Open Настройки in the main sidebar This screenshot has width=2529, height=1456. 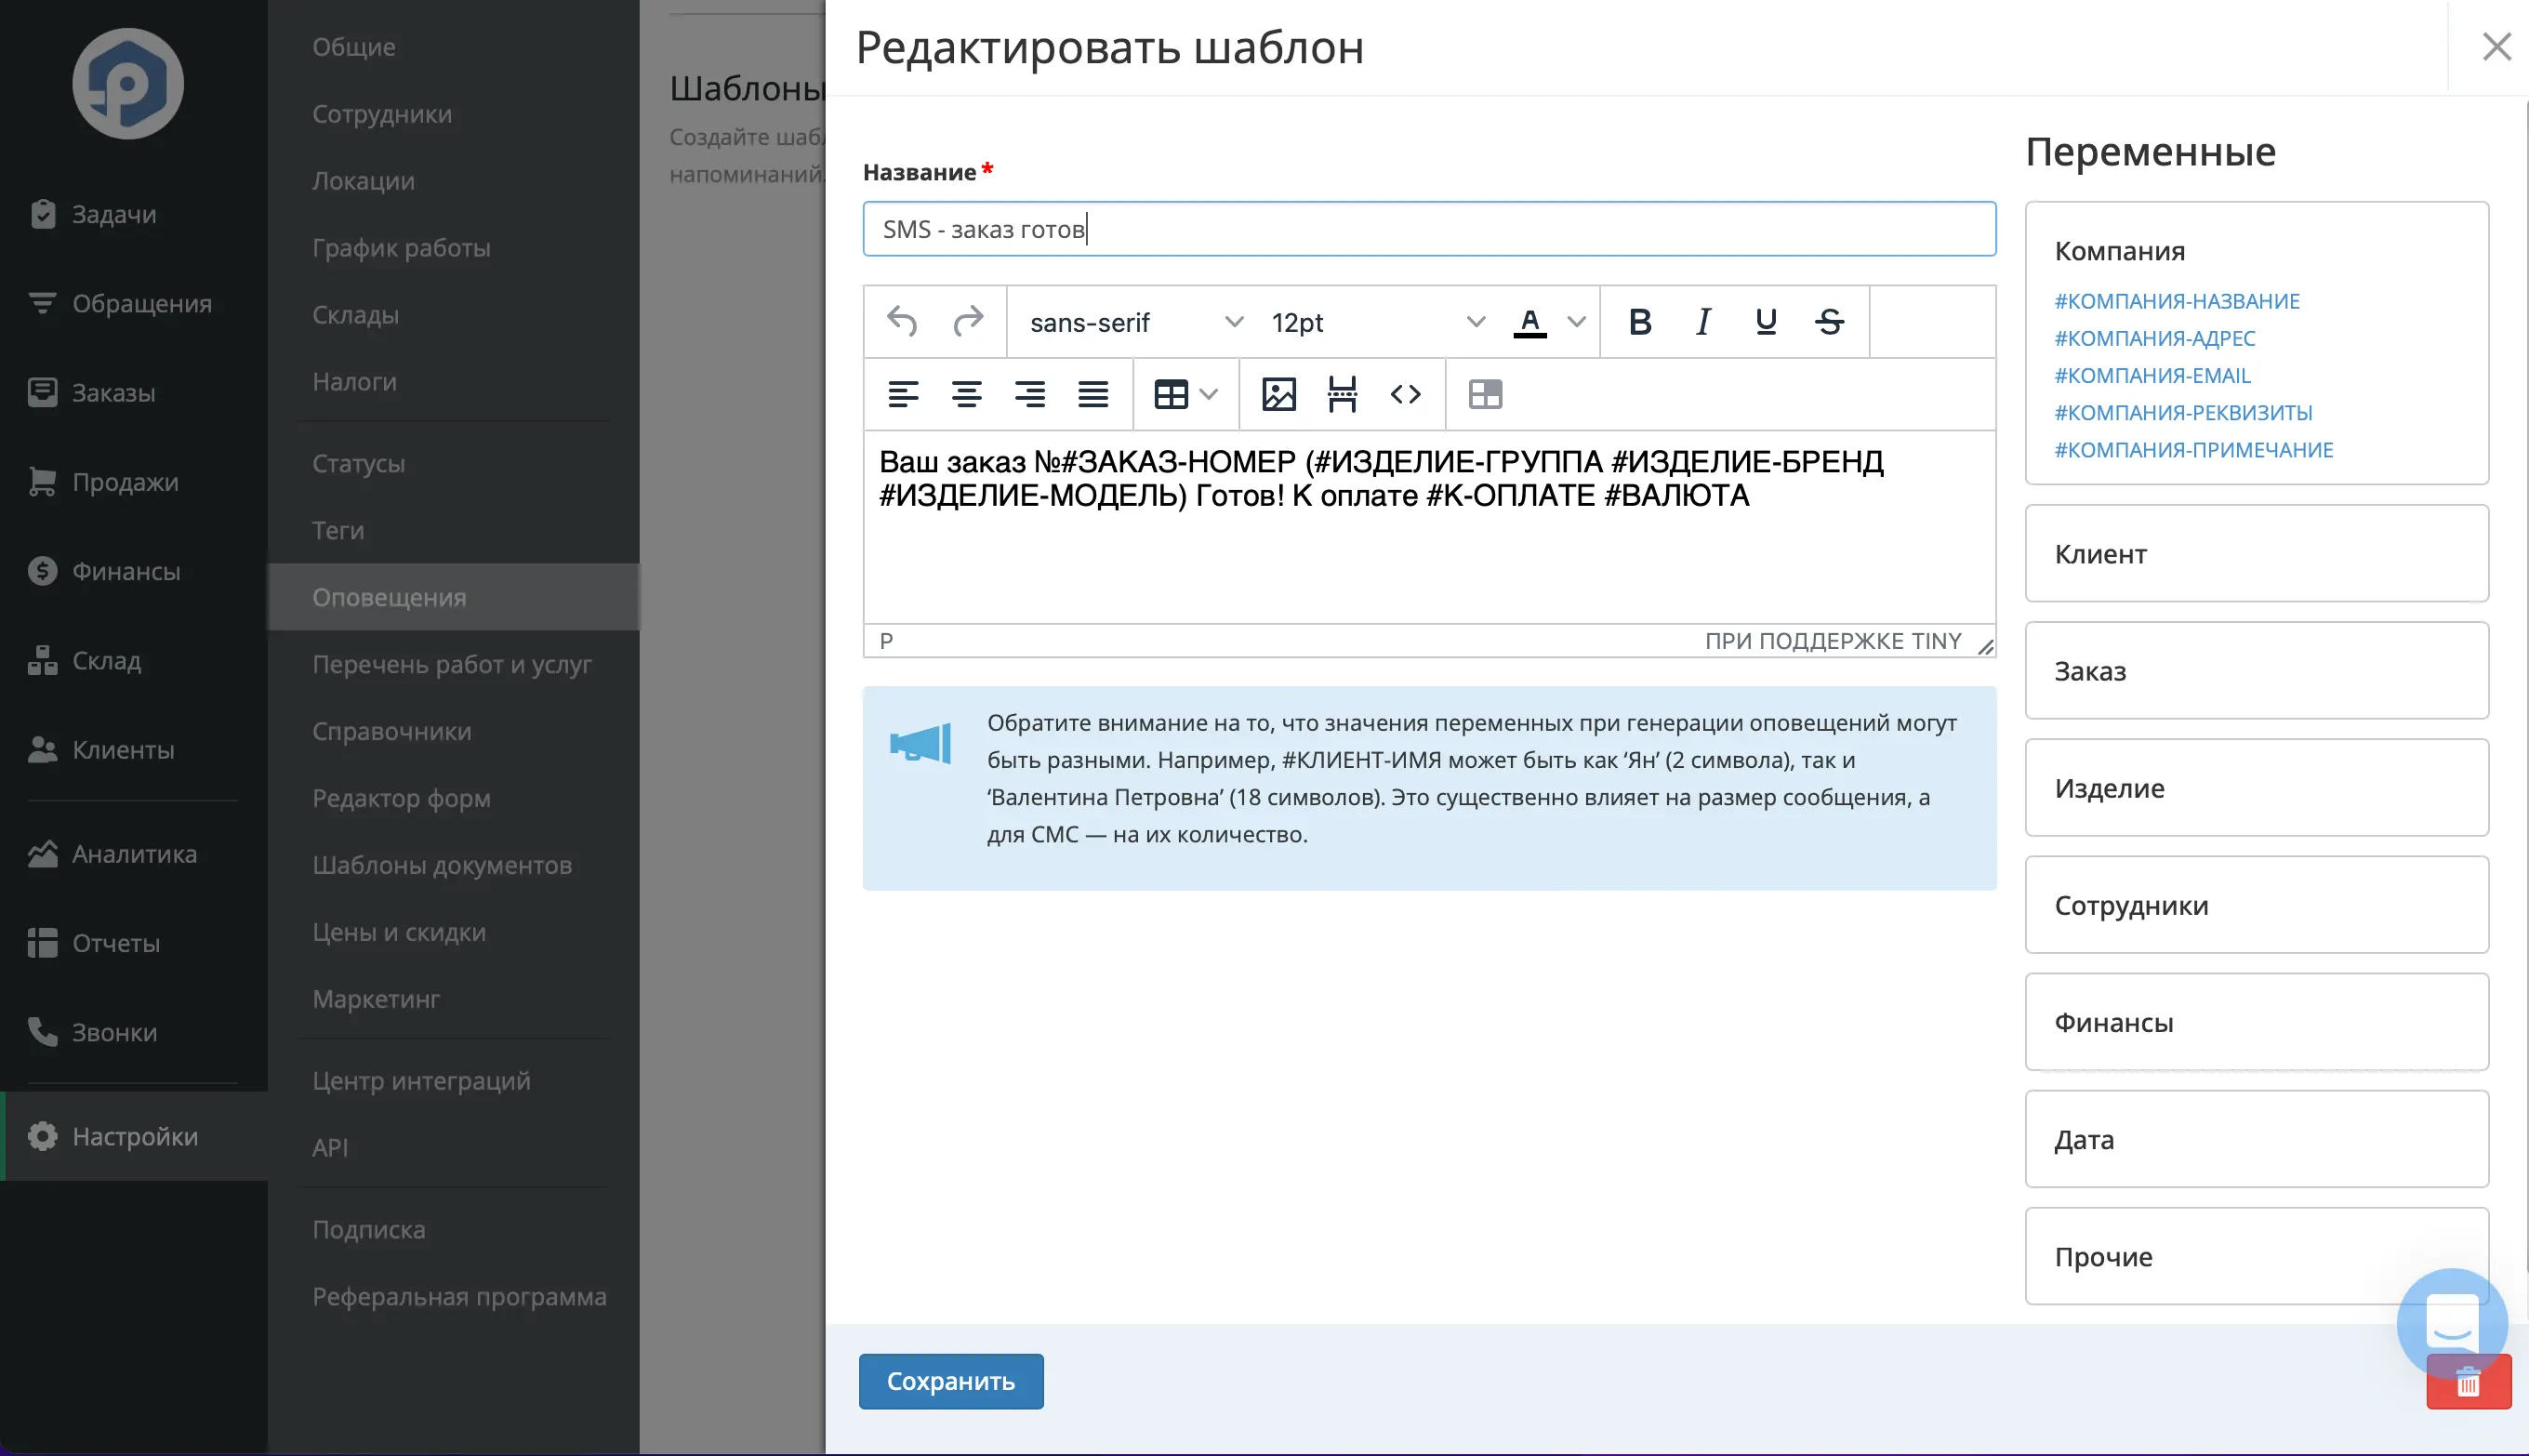click(134, 1136)
